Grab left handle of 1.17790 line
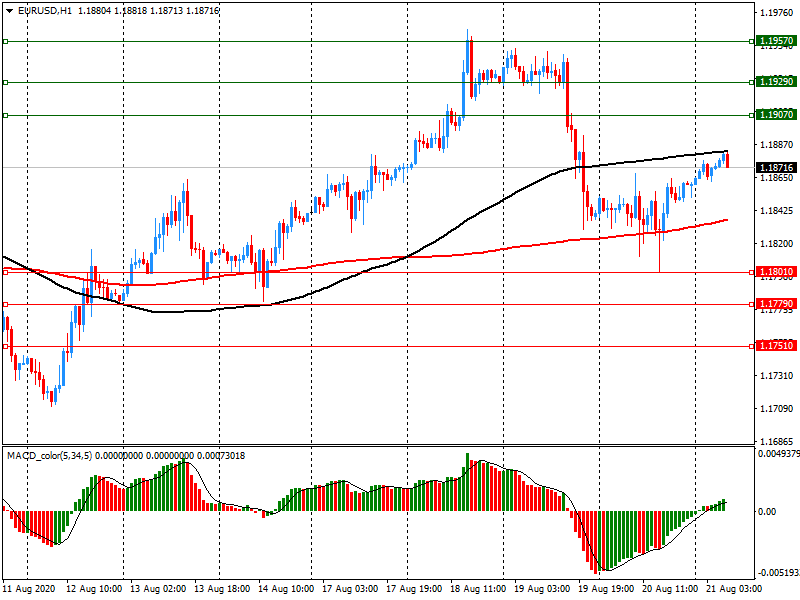 point(6,305)
